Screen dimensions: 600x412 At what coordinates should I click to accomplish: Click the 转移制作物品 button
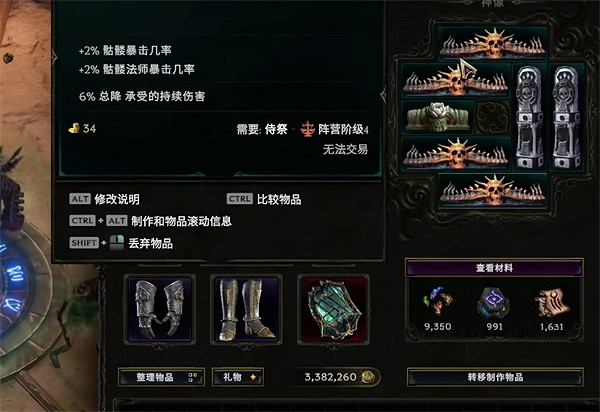tap(495, 377)
